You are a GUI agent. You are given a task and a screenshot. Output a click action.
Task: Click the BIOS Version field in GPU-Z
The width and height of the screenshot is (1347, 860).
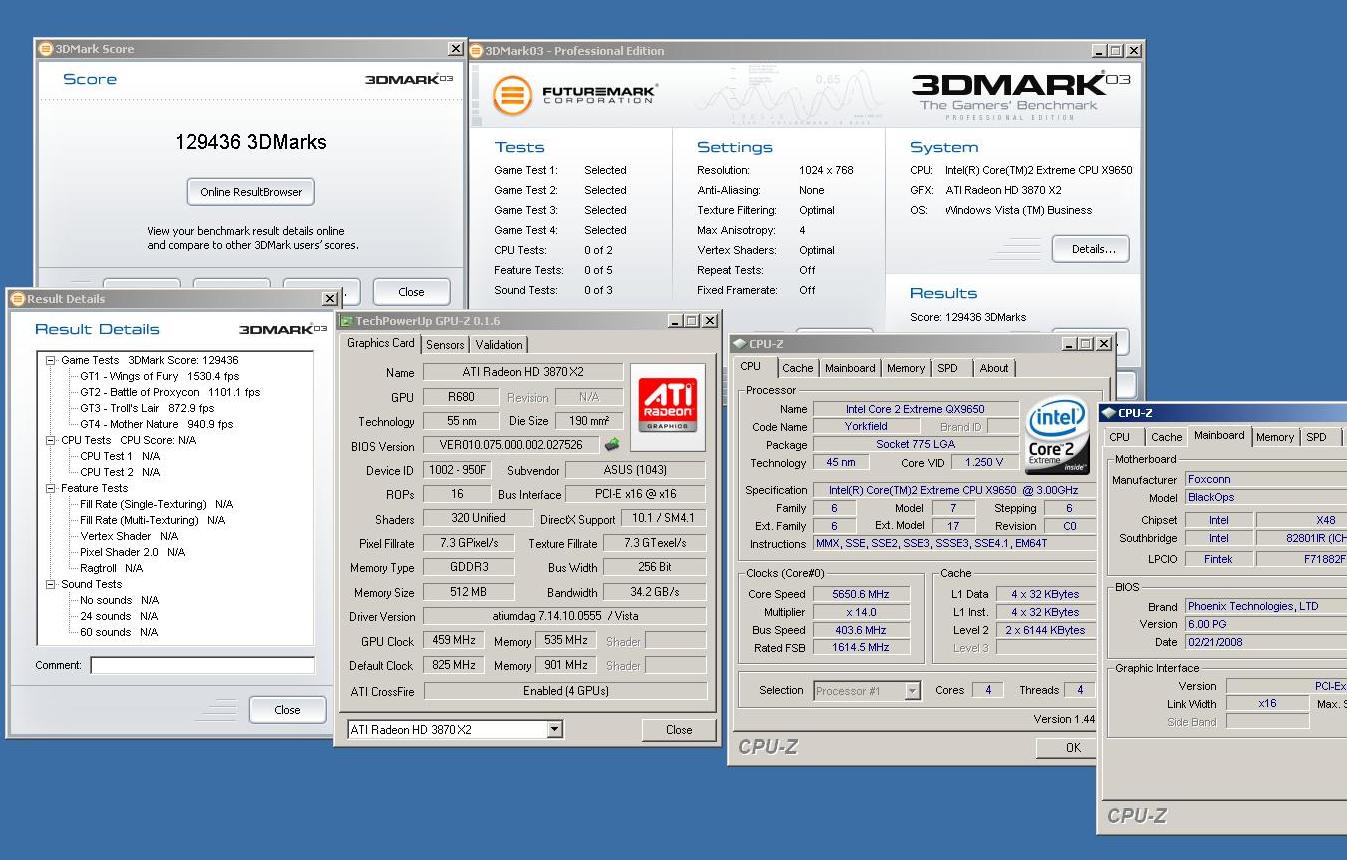pyautogui.click(x=510, y=445)
